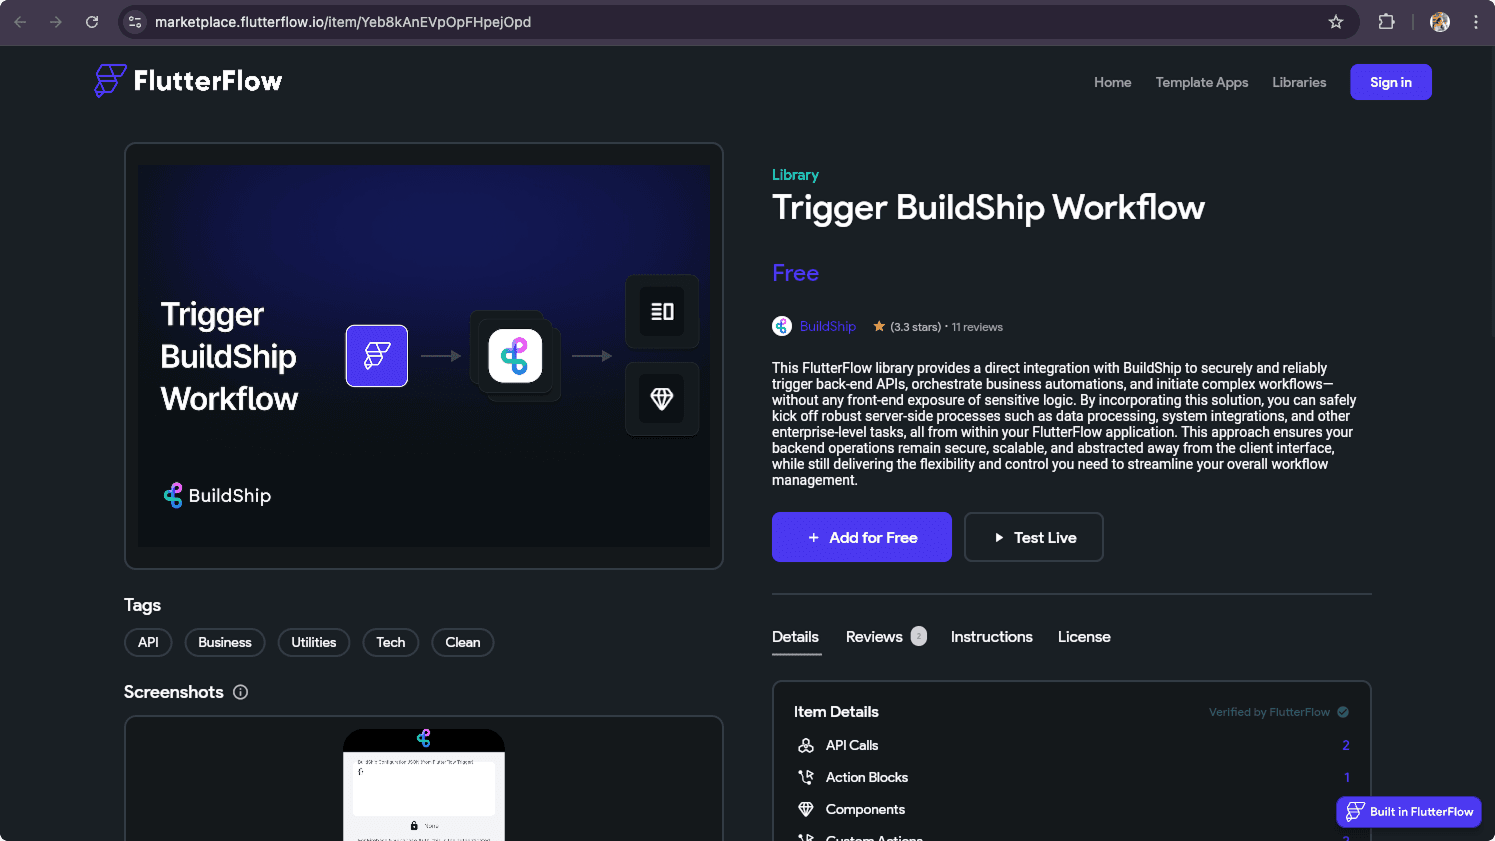This screenshot has height=841, width=1495.
Task: Open the BuildShip author link
Action: [x=828, y=326]
